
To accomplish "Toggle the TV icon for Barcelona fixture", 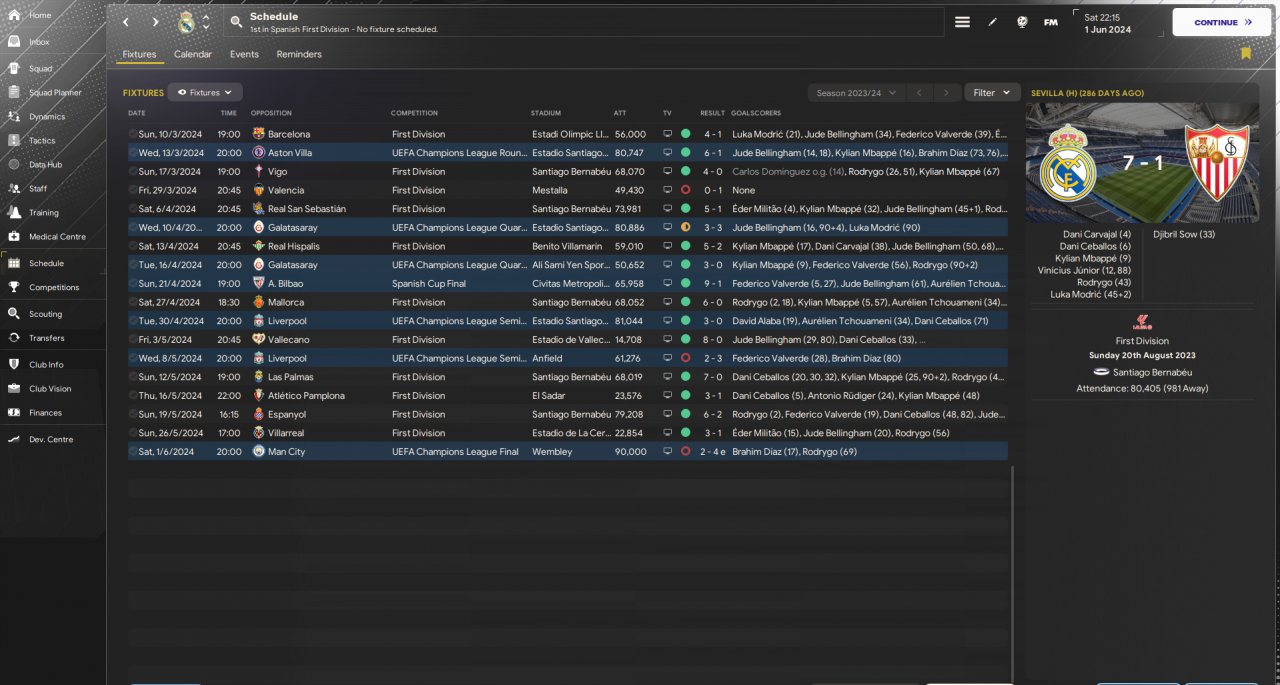I will click(667, 134).
